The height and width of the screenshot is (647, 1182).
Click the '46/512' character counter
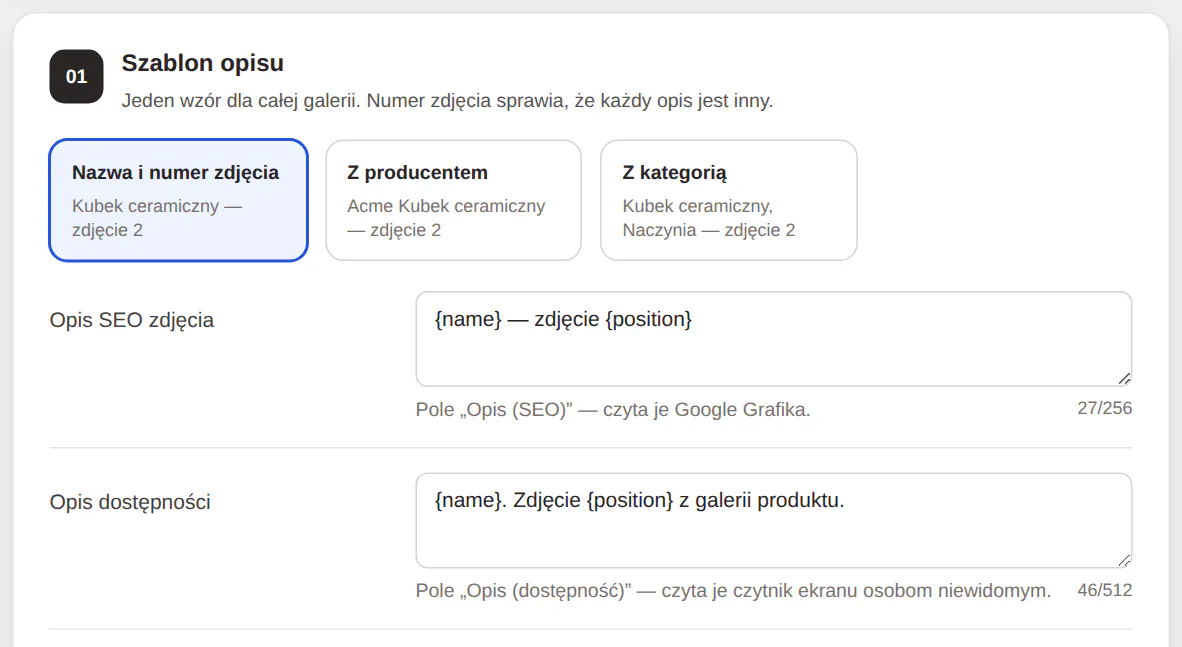click(1104, 590)
